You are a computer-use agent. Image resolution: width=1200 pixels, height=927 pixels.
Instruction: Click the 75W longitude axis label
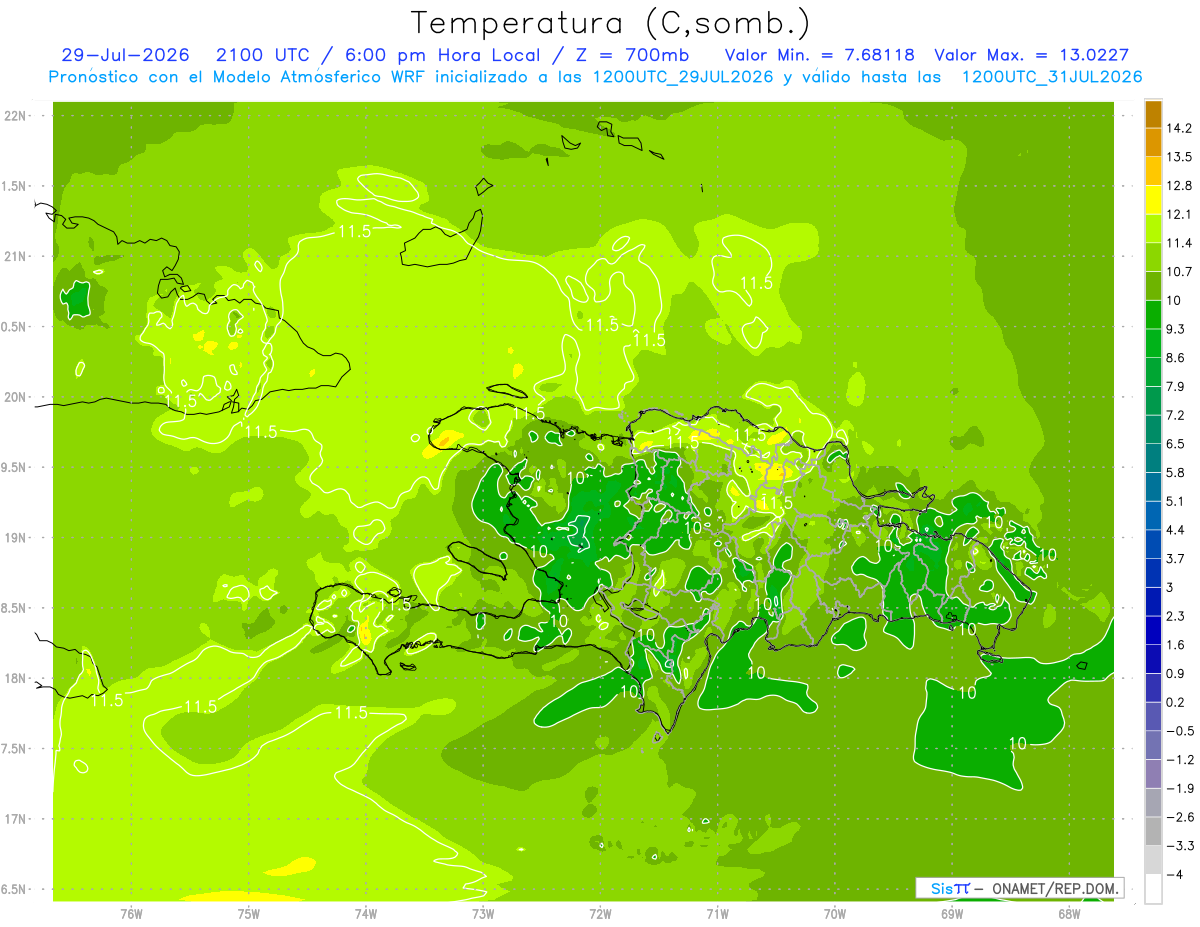click(x=249, y=913)
